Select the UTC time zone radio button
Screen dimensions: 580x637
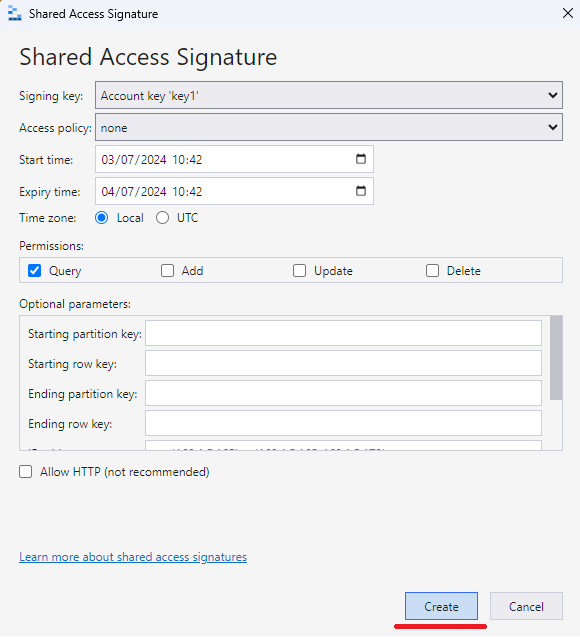point(162,218)
